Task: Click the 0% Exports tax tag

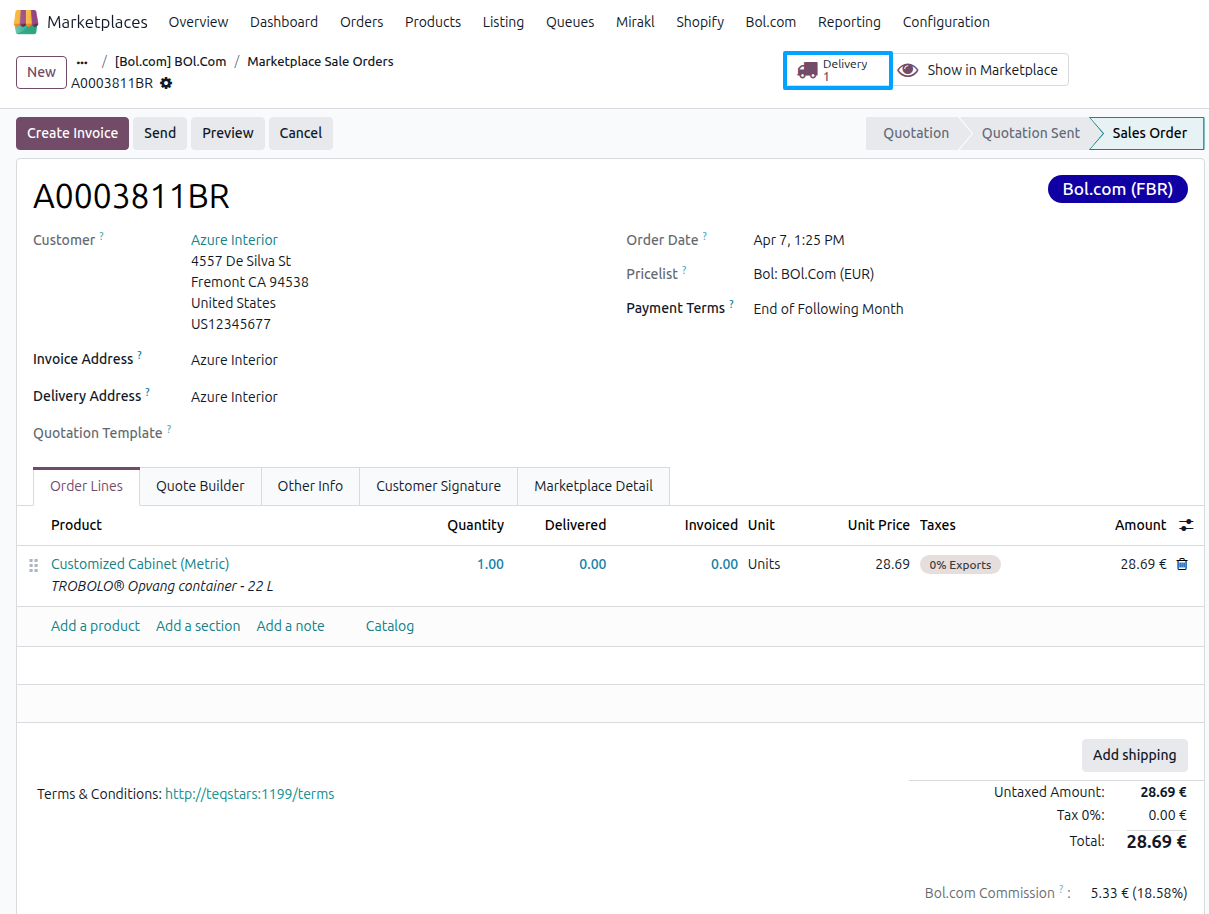Action: 960,565
